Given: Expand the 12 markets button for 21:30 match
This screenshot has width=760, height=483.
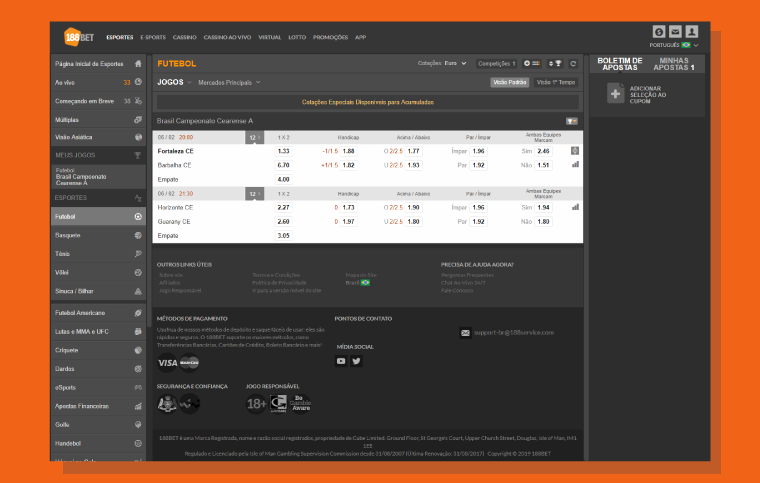Looking at the screenshot, I should pos(254,194).
